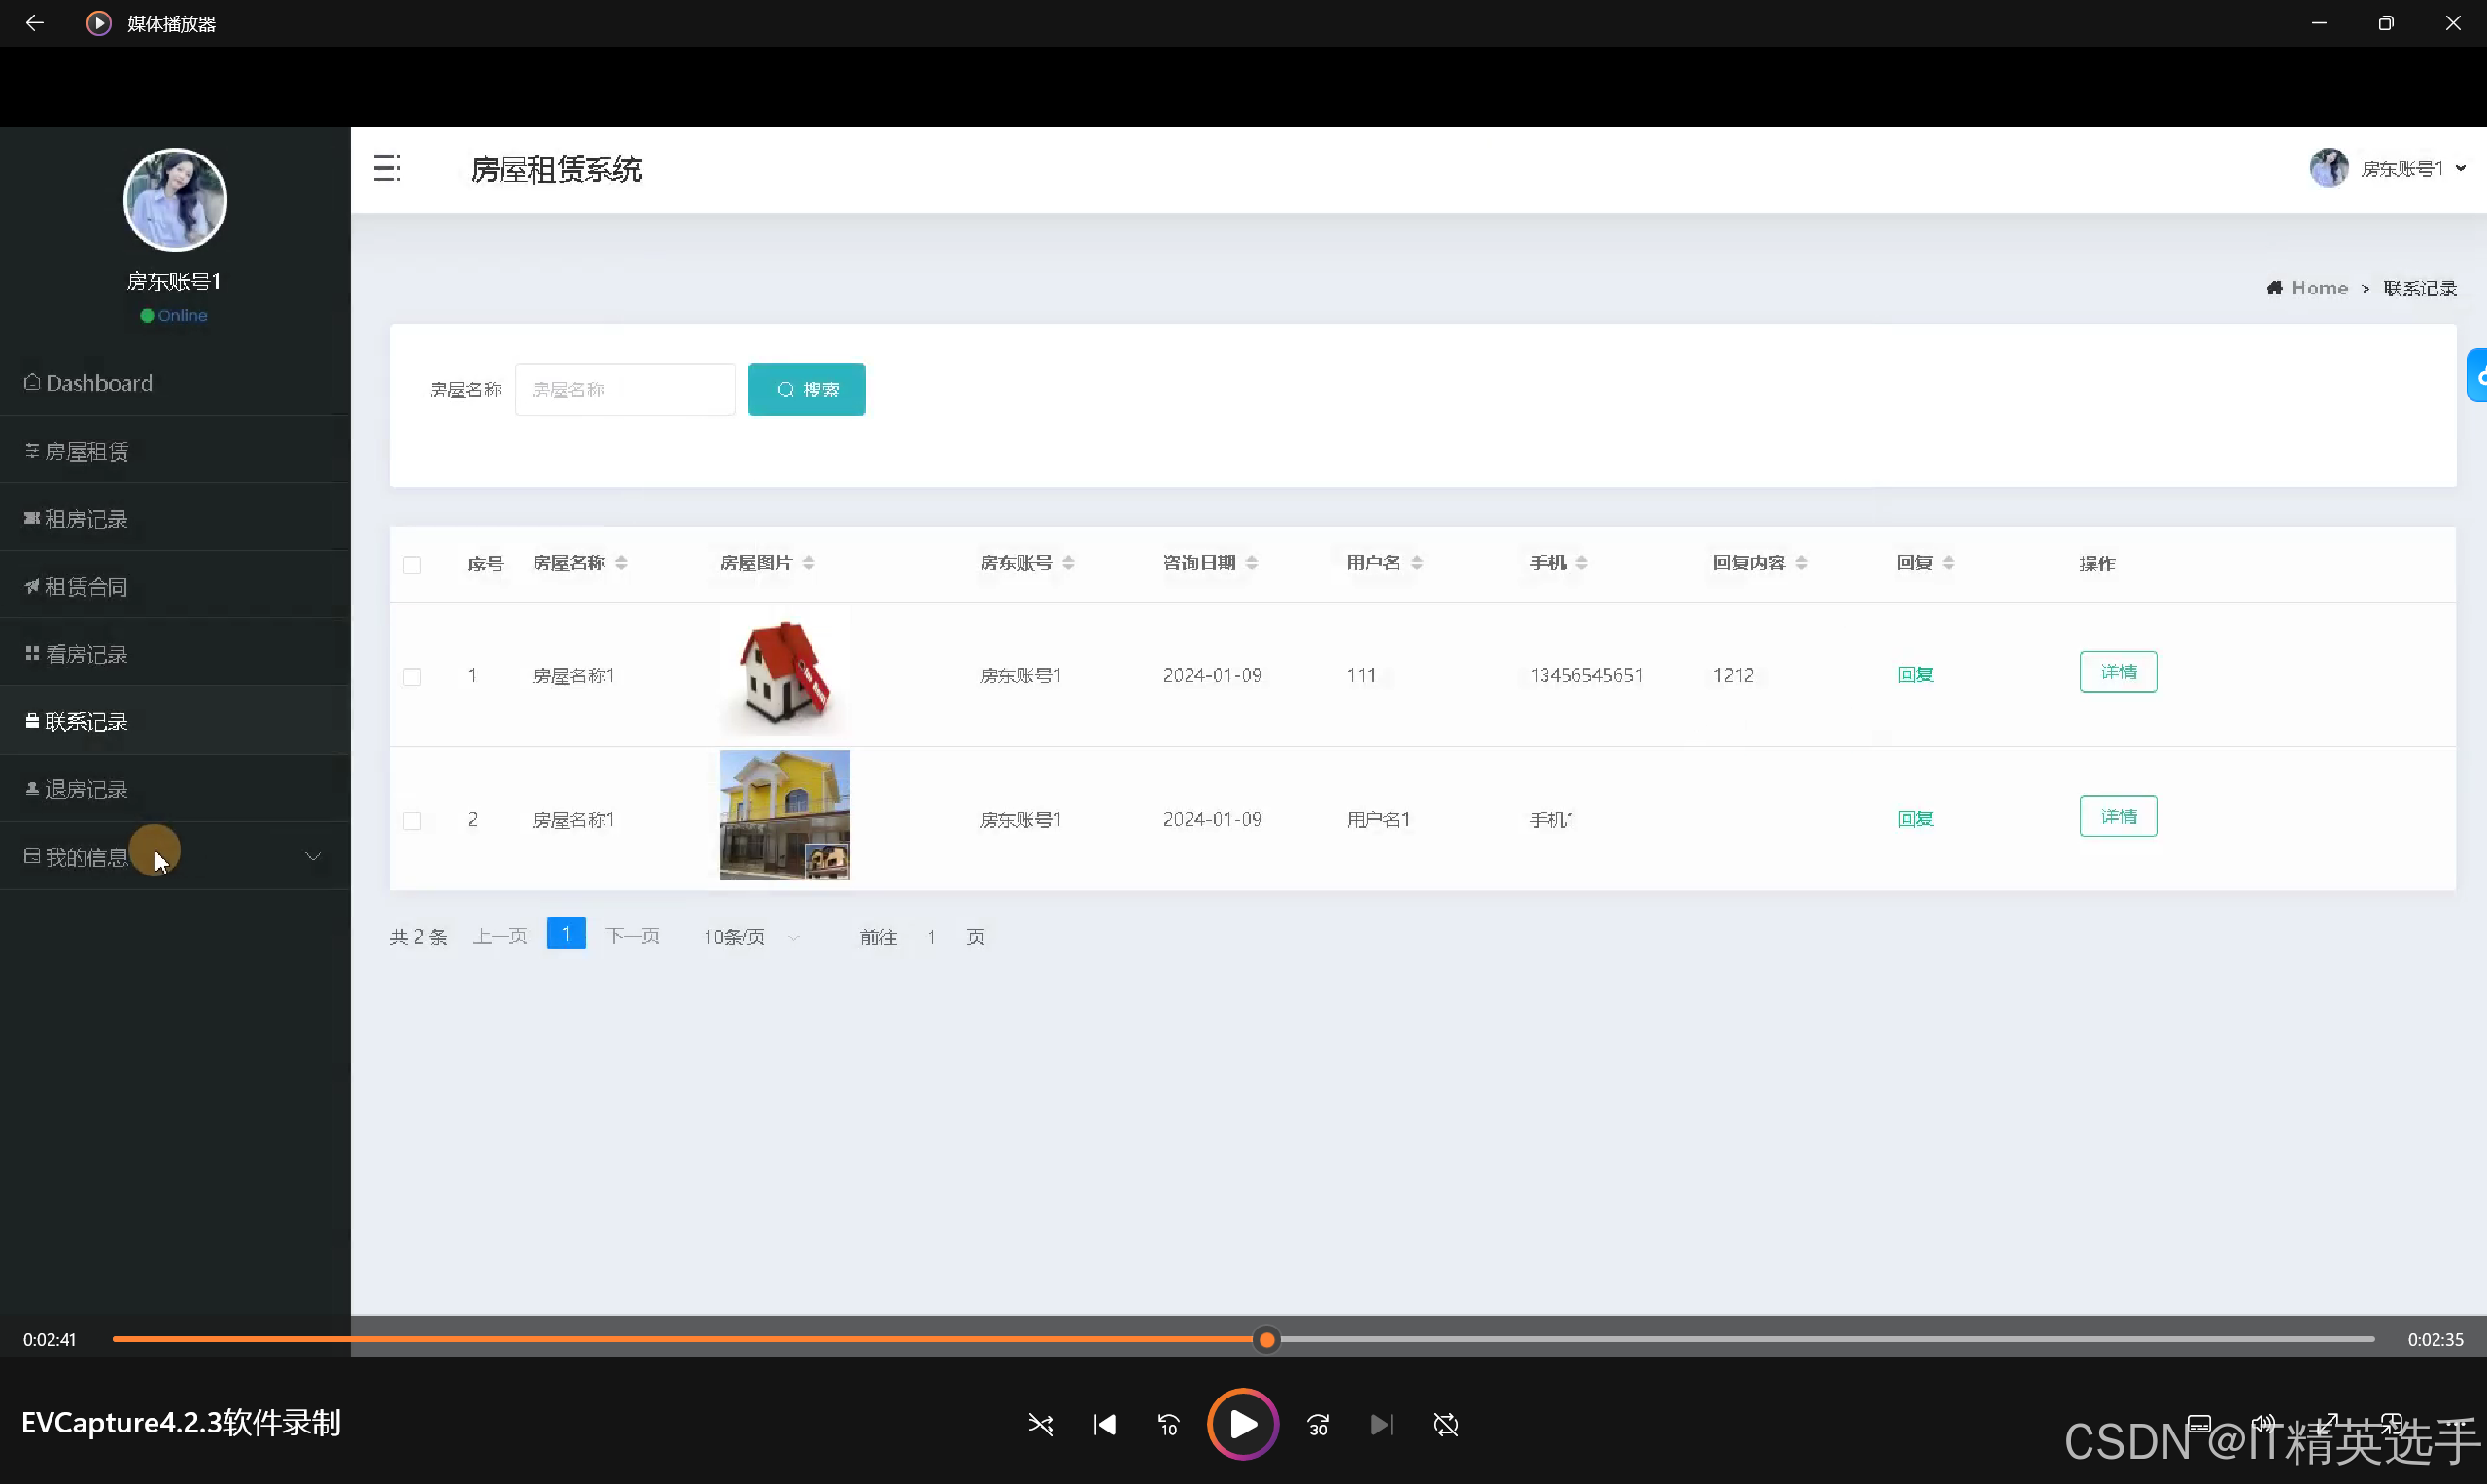Screen dimensions: 2487x1484
Task: Sort by 房屋图片 column arrows
Action: point(808,564)
